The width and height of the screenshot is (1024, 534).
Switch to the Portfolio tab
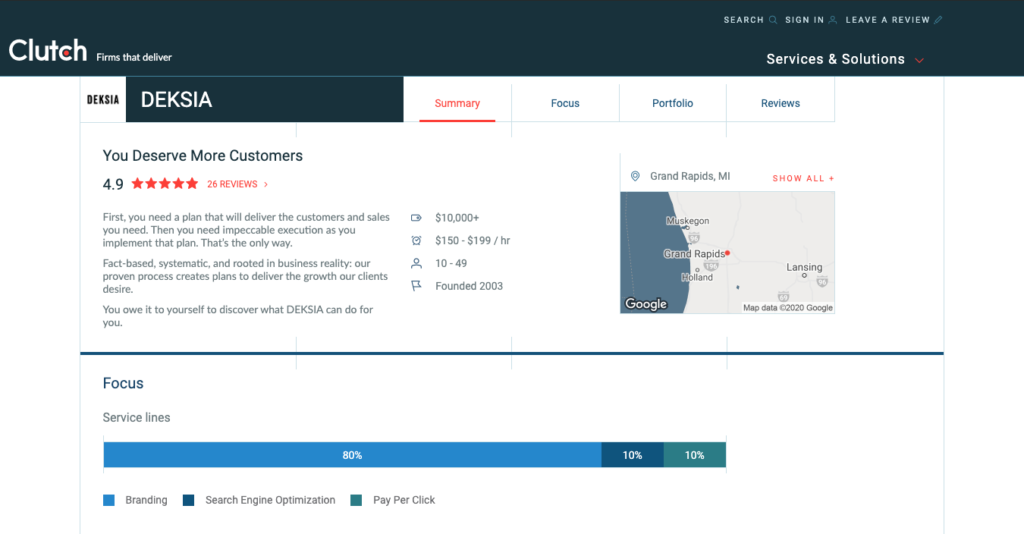pos(673,103)
